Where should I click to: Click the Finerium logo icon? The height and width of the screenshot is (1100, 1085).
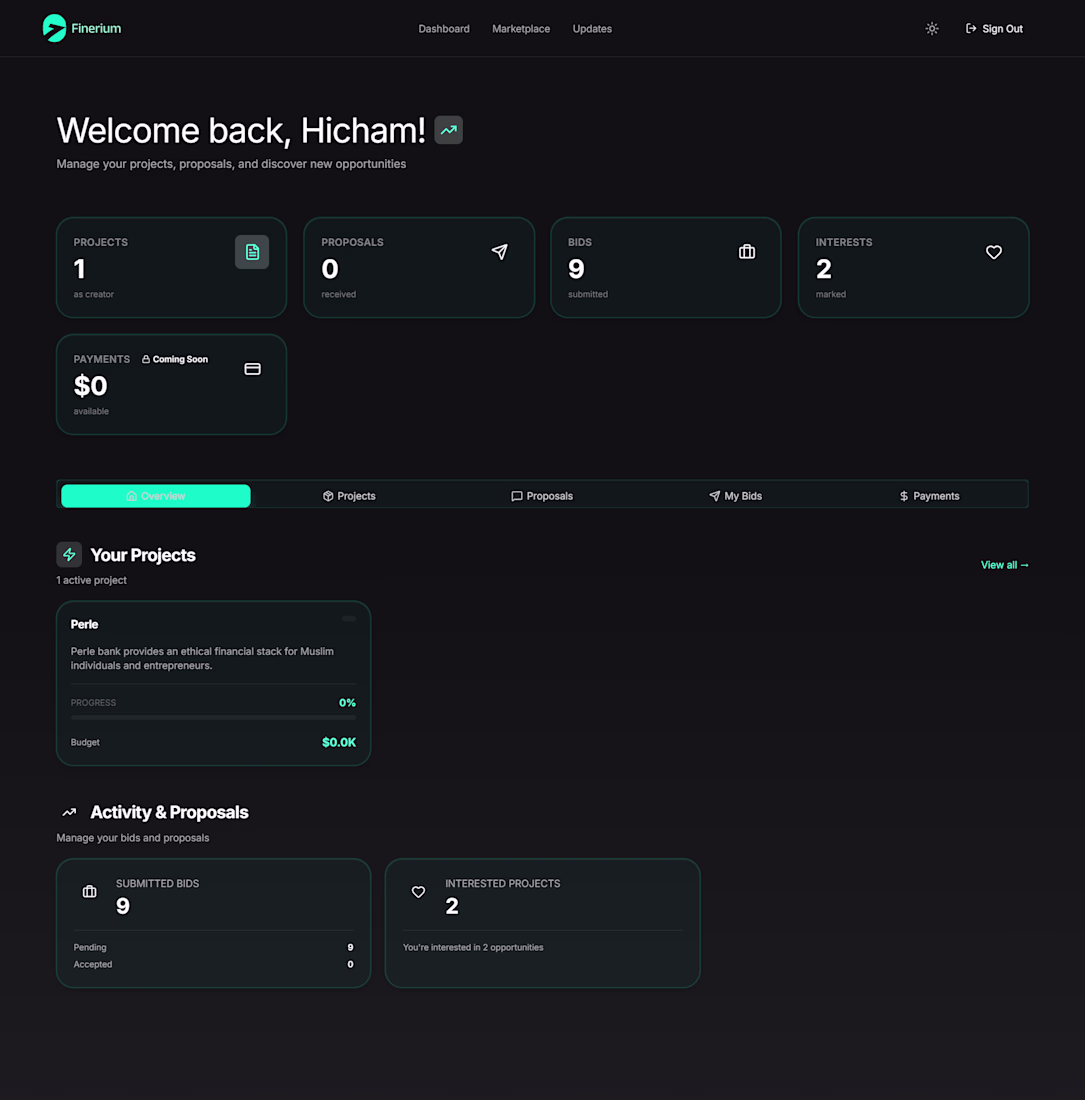54,28
